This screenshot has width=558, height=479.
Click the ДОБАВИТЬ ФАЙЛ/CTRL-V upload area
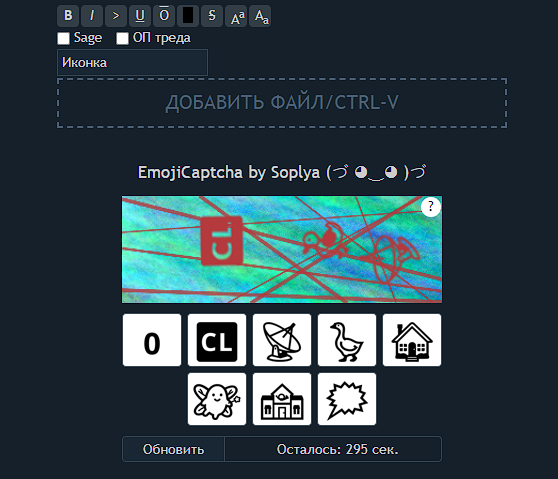[x=282, y=103]
